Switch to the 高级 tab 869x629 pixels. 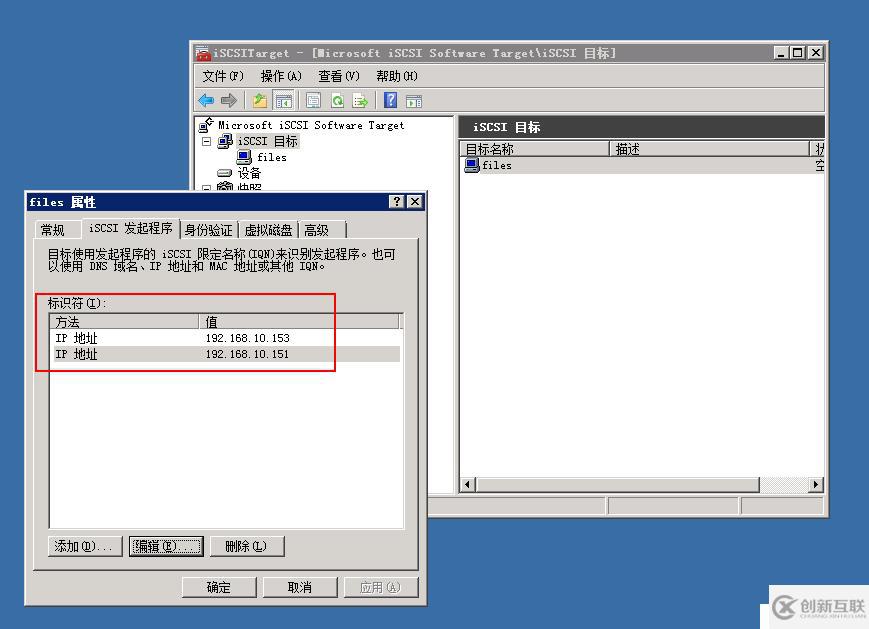[x=322, y=230]
